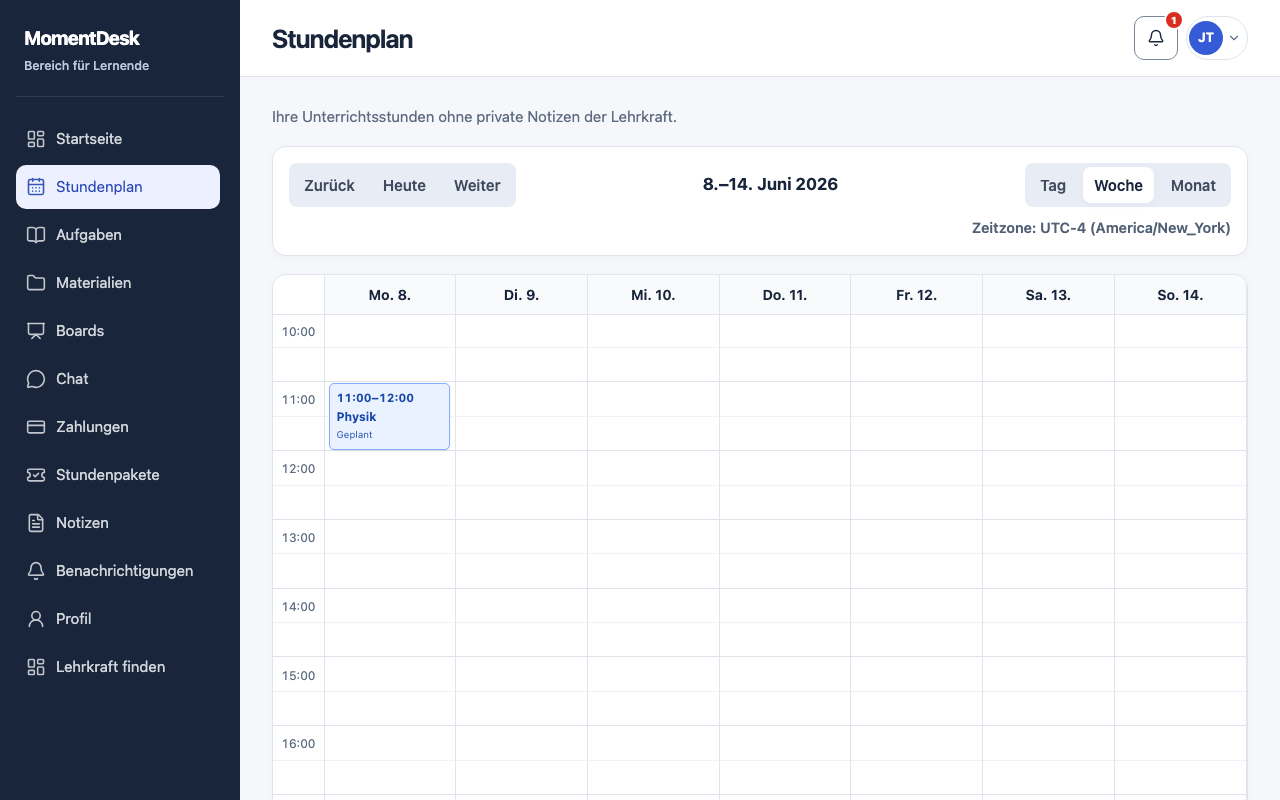The image size is (1280, 800).
Task: Jump to today with Heute
Action: coord(404,185)
